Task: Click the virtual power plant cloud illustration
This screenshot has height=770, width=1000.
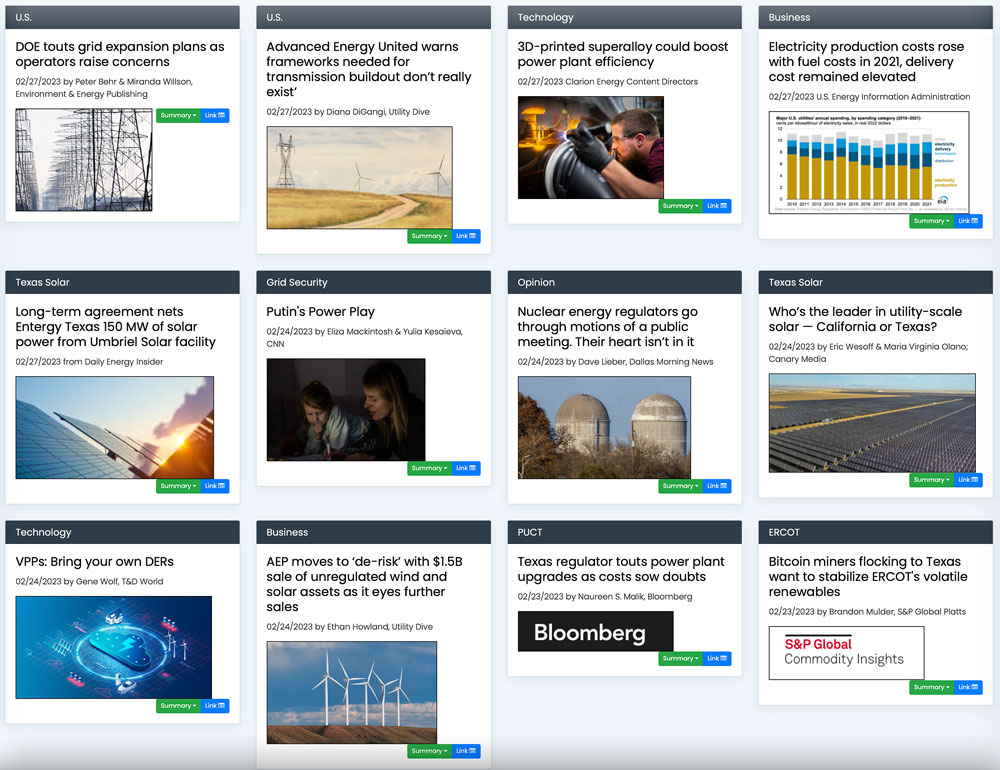Action: tap(114, 647)
